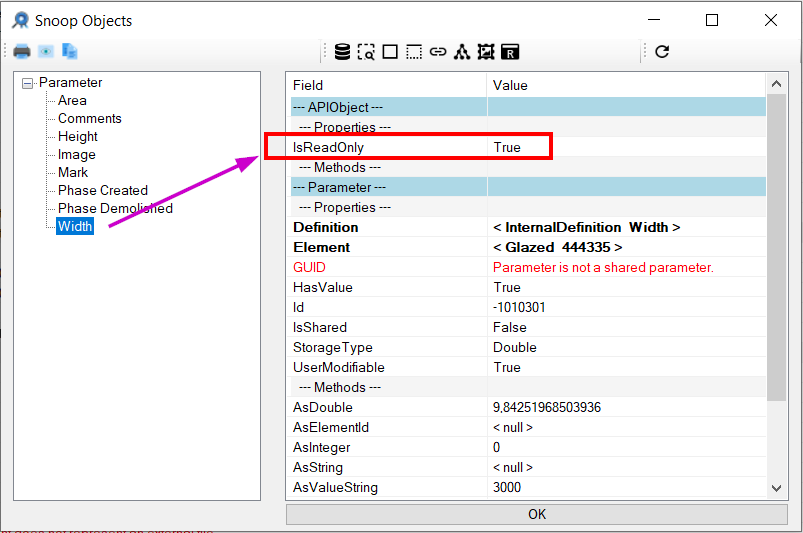Select the highlighted Width tree item
The height and width of the screenshot is (533, 803).
(x=75, y=226)
